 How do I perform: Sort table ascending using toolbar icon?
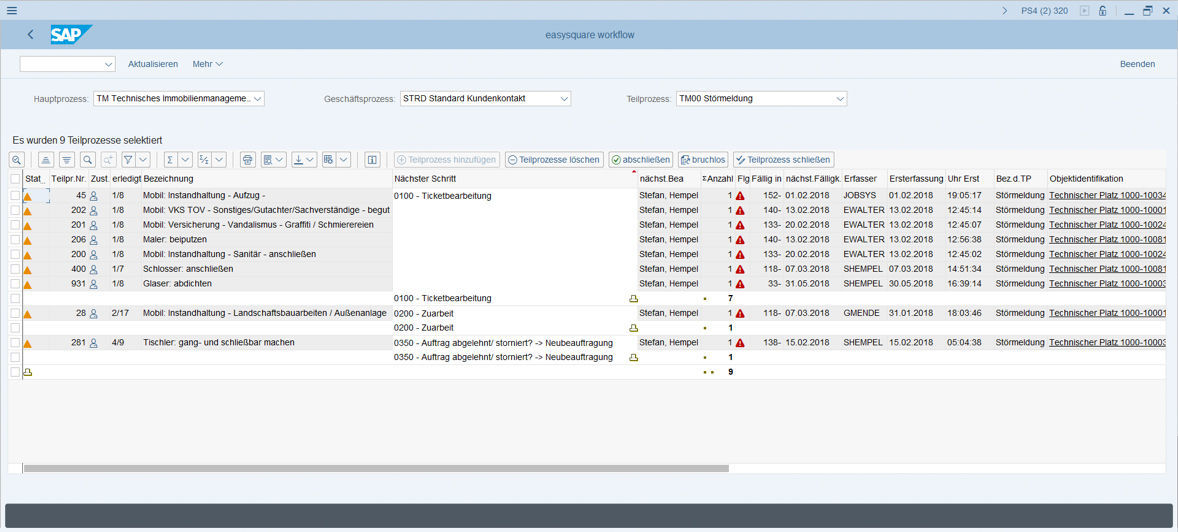click(x=46, y=160)
